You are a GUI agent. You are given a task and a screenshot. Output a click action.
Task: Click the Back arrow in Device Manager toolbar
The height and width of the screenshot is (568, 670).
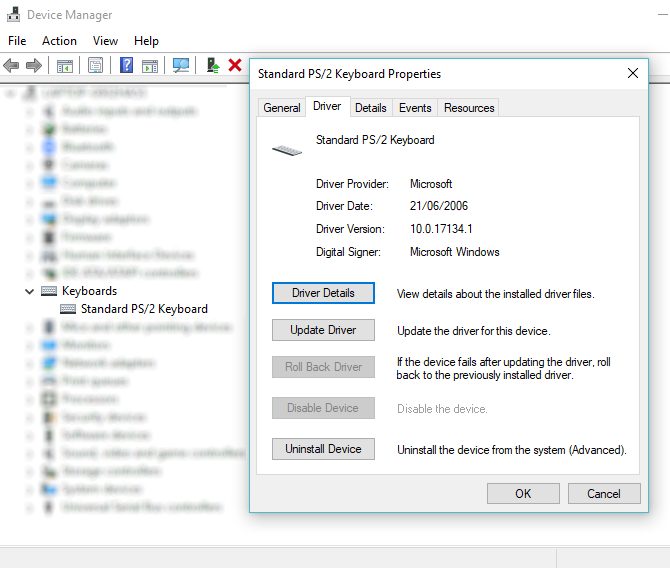click(x=11, y=65)
